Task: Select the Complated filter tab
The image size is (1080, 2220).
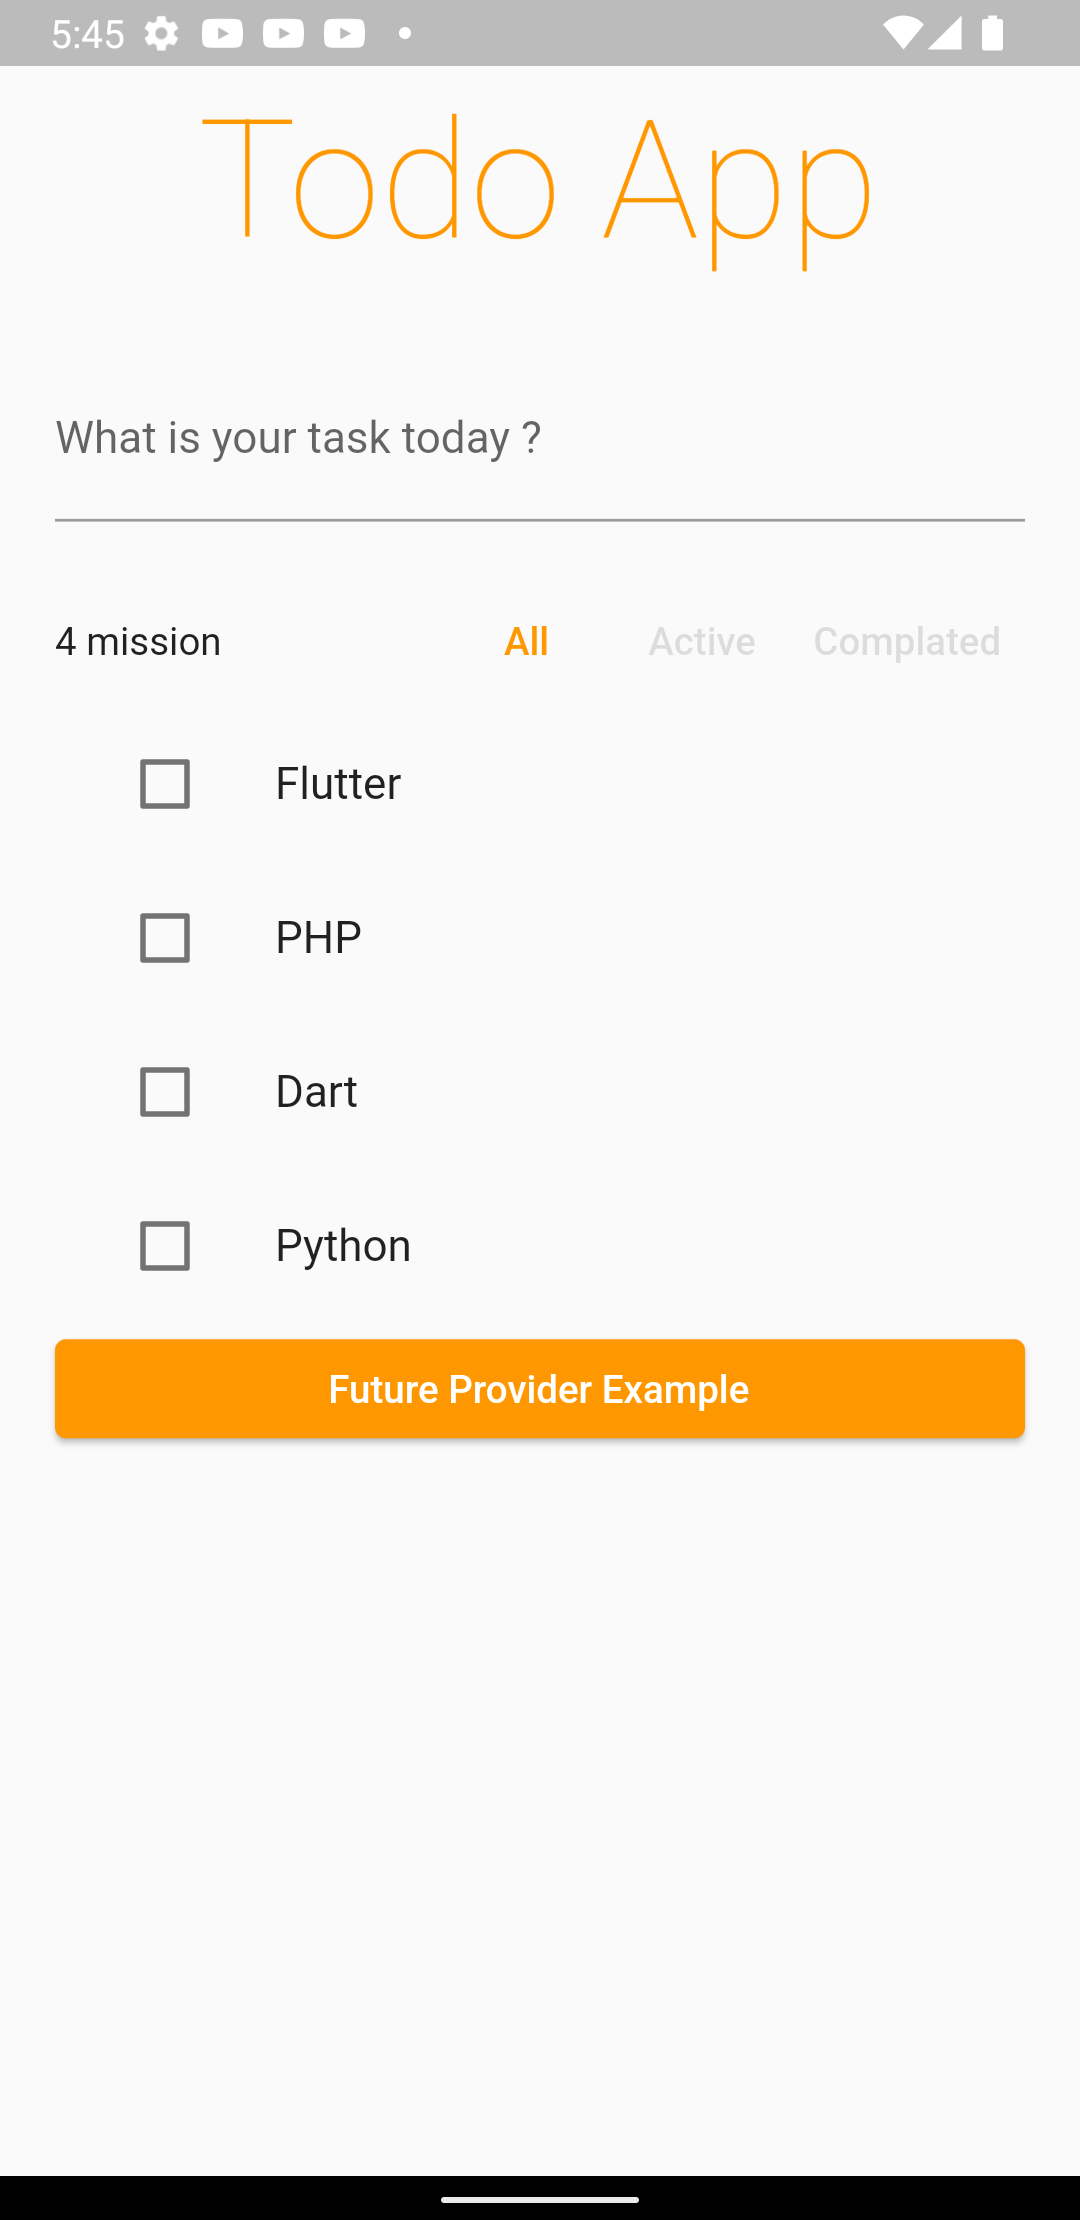Action: pos(907,641)
